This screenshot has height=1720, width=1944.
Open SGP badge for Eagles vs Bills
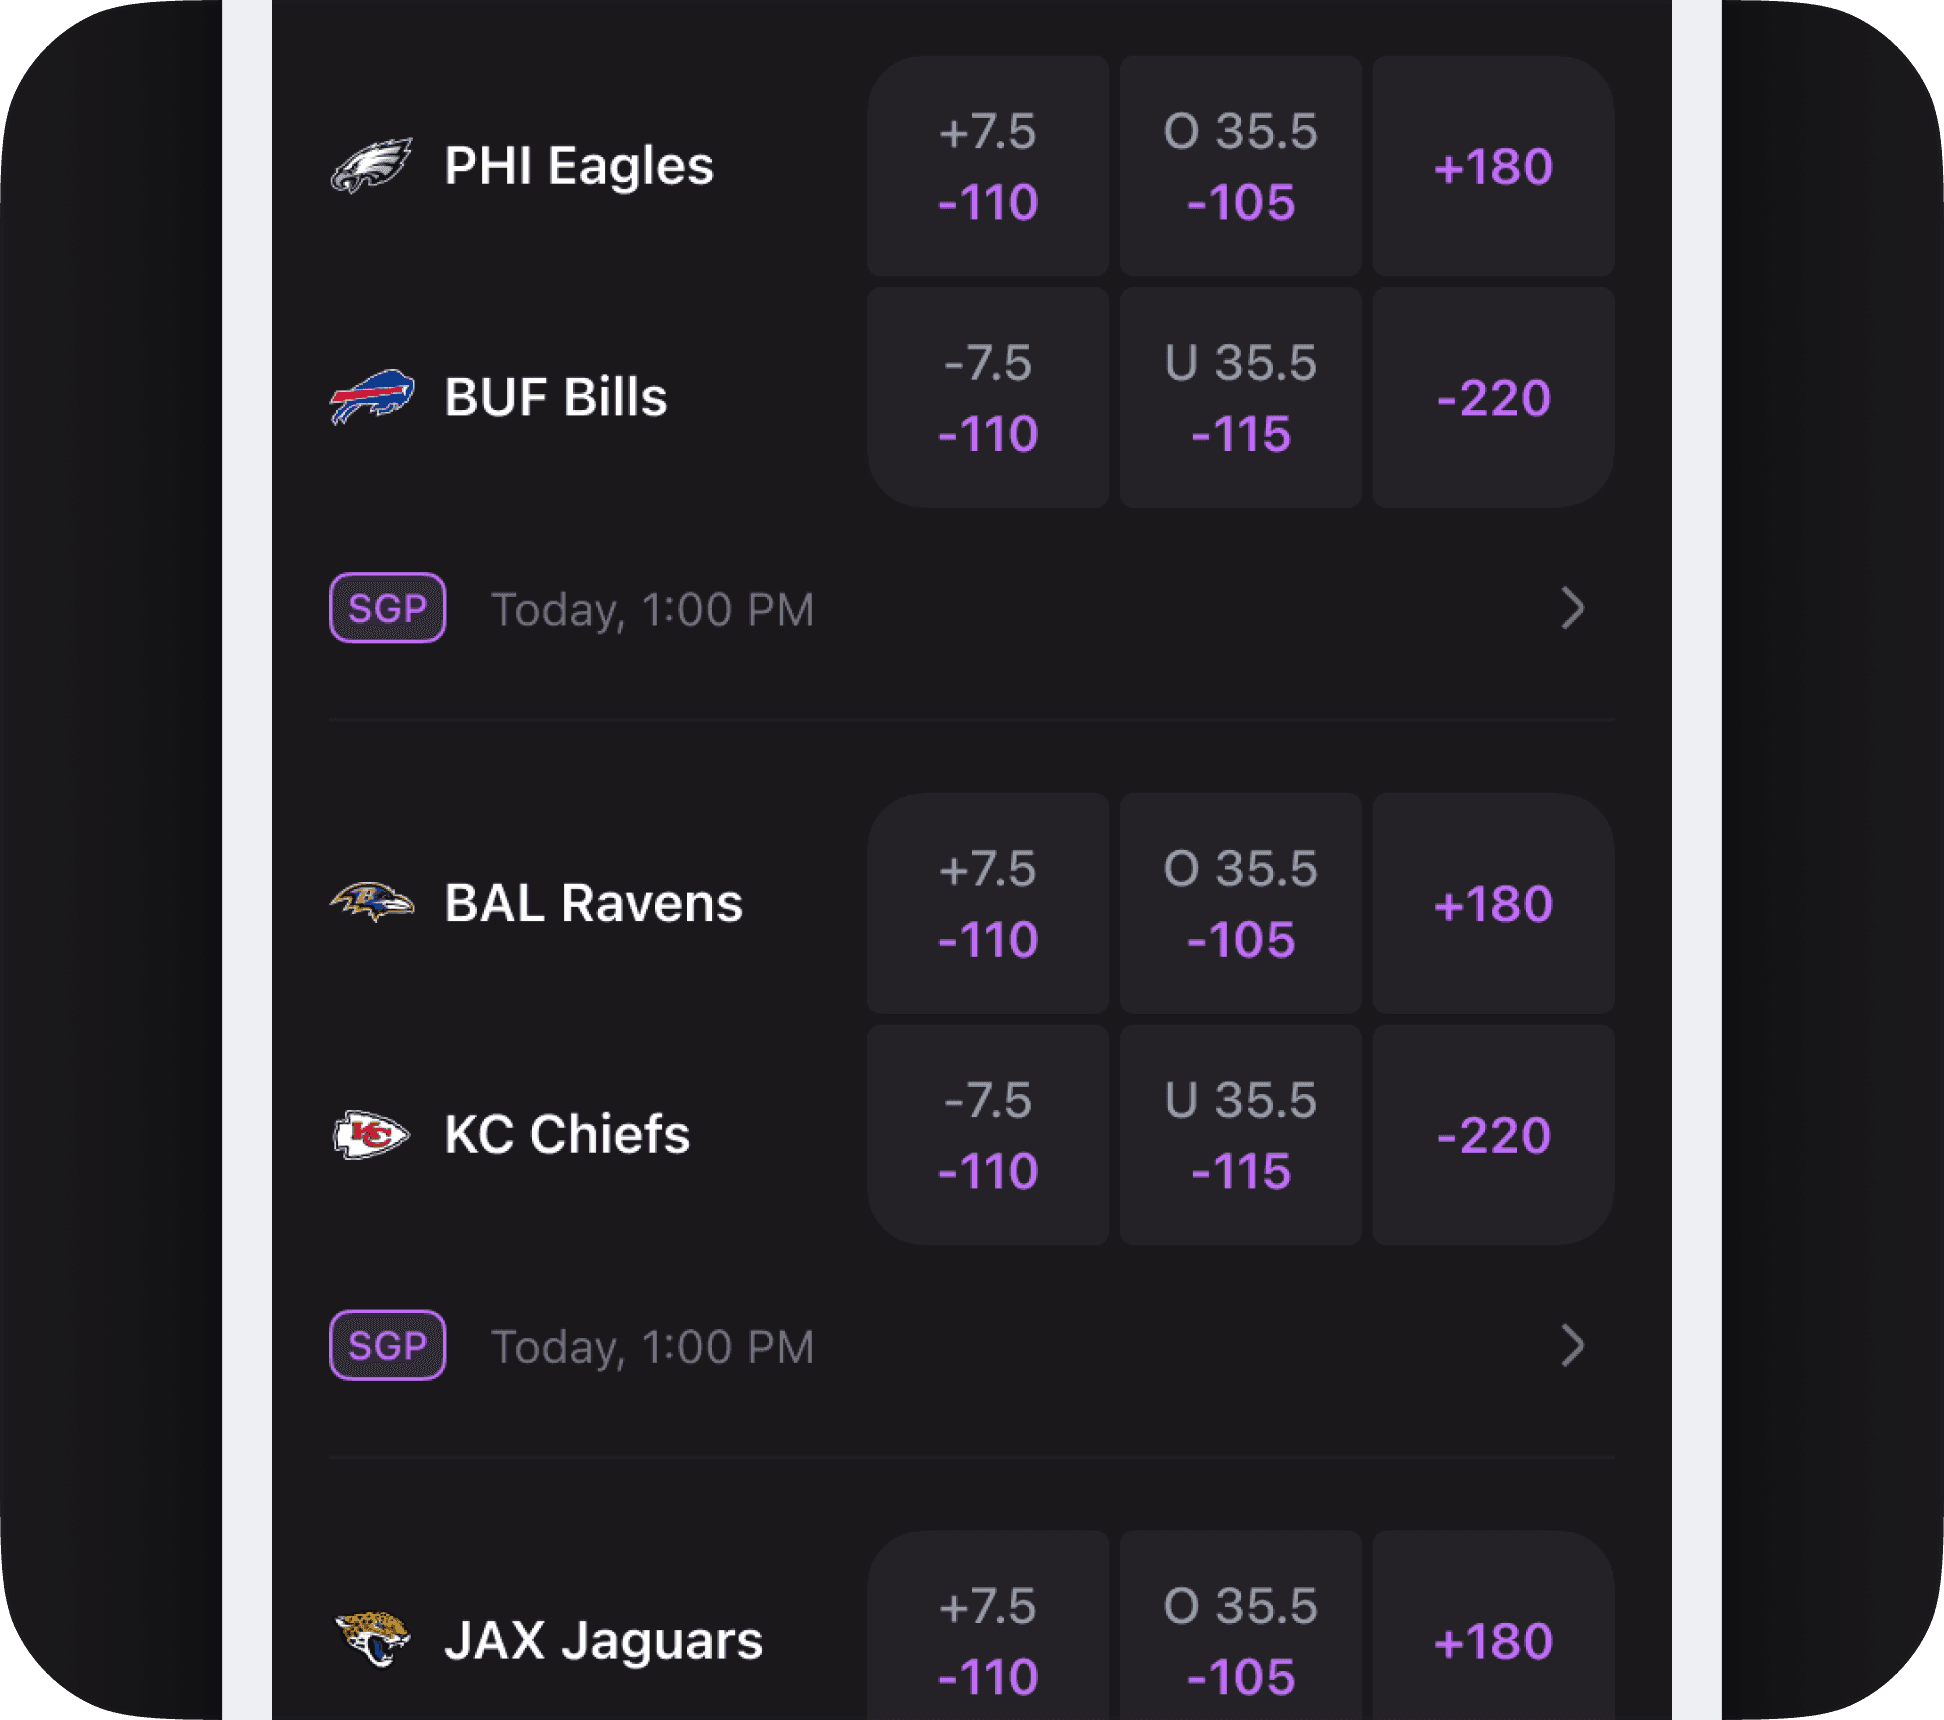pos(388,608)
